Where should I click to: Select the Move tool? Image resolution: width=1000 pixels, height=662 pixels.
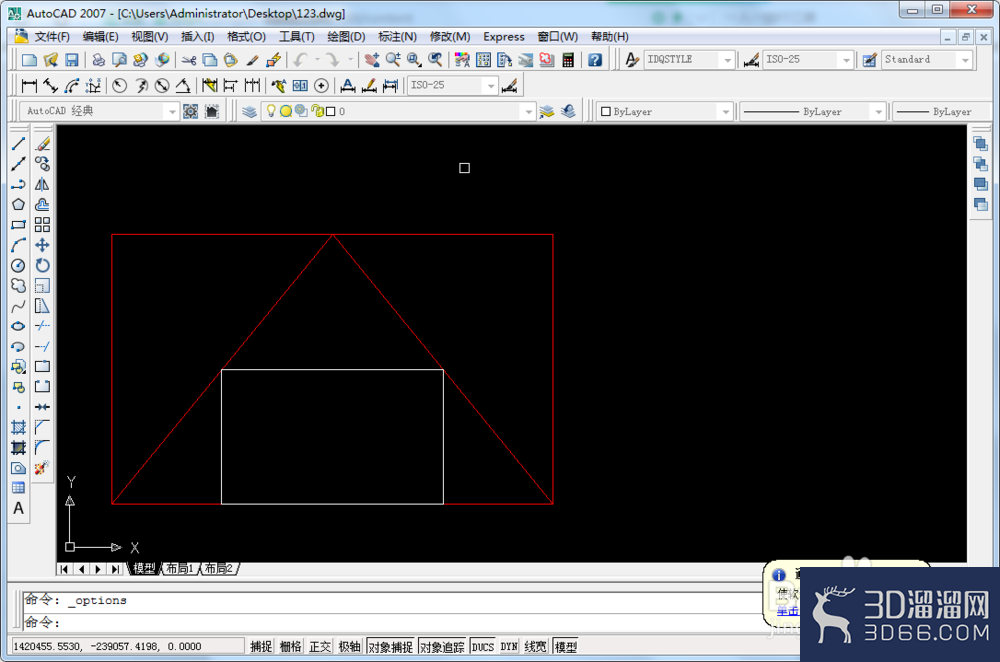point(42,246)
